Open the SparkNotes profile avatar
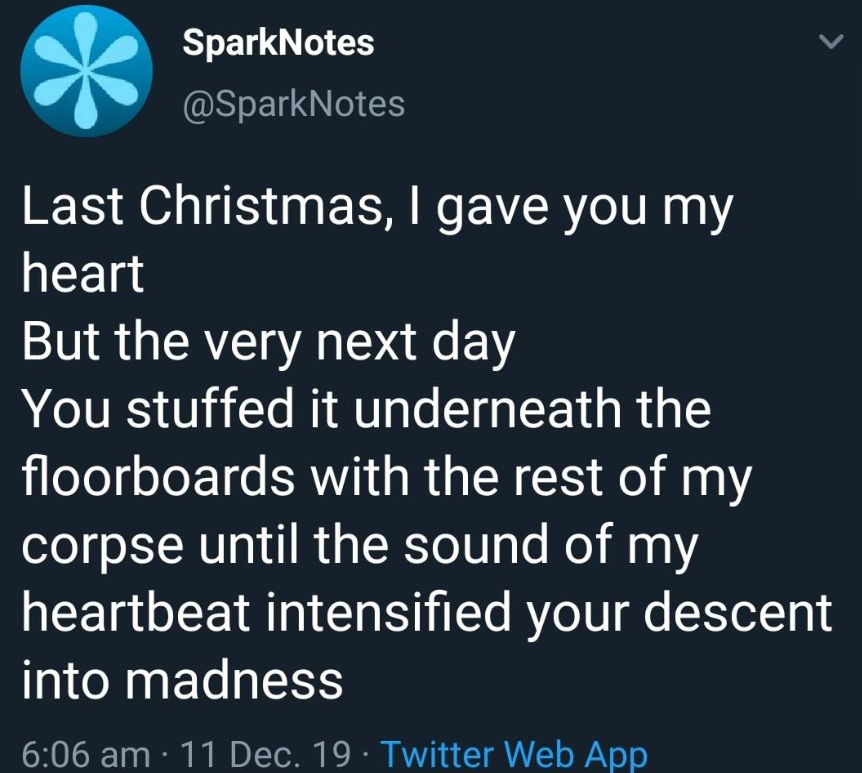This screenshot has width=862, height=773. pyautogui.click(x=86, y=71)
